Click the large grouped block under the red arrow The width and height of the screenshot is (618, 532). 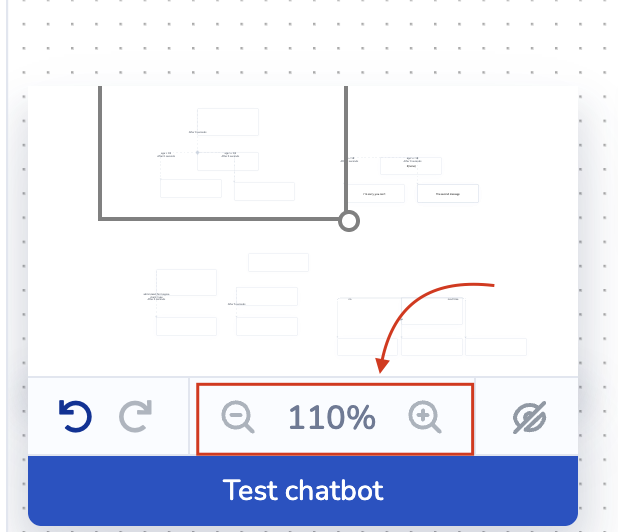pyautogui.click(x=400, y=318)
